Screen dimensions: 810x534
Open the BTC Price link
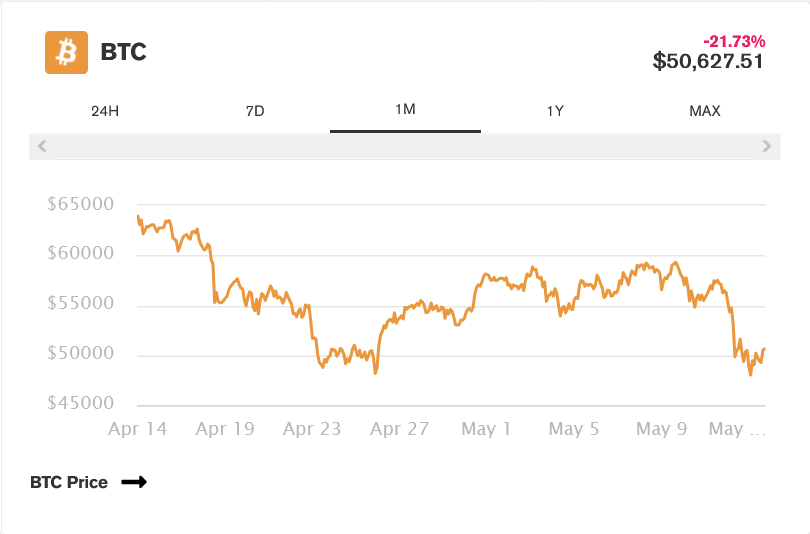(69, 482)
